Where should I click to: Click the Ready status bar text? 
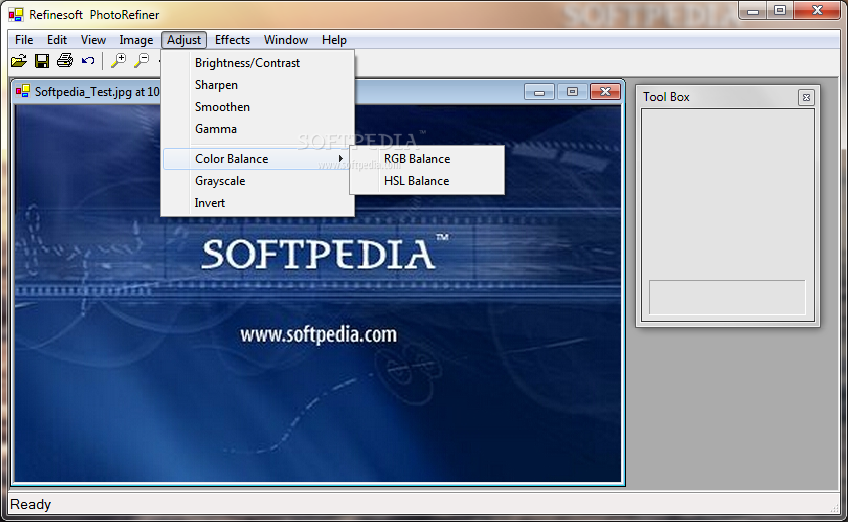coord(30,504)
